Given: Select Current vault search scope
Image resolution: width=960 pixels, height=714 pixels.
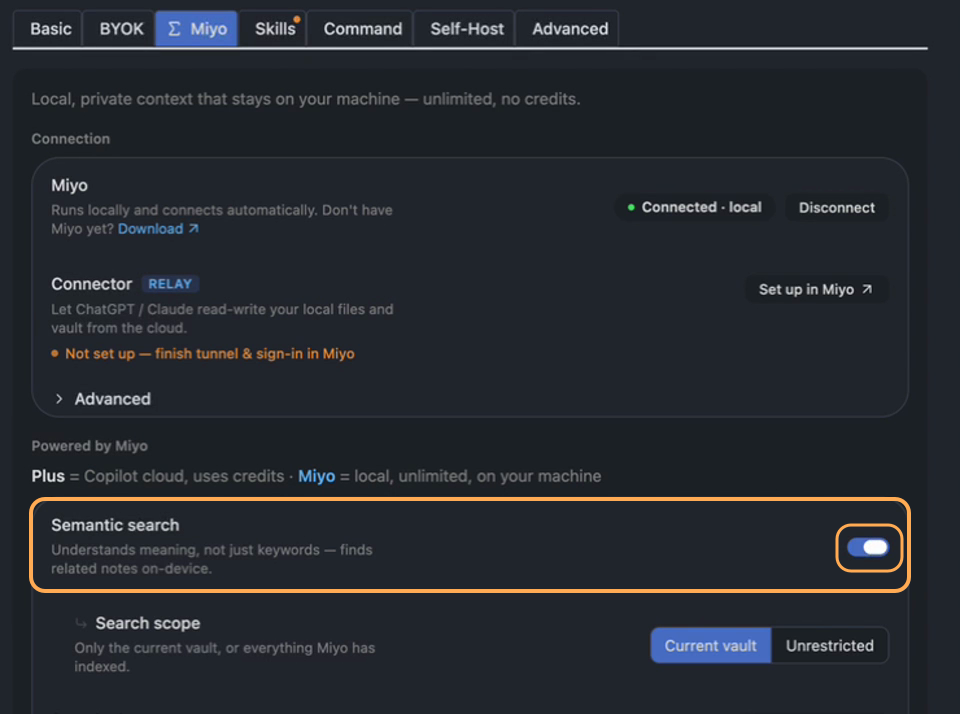Looking at the screenshot, I should [710, 645].
